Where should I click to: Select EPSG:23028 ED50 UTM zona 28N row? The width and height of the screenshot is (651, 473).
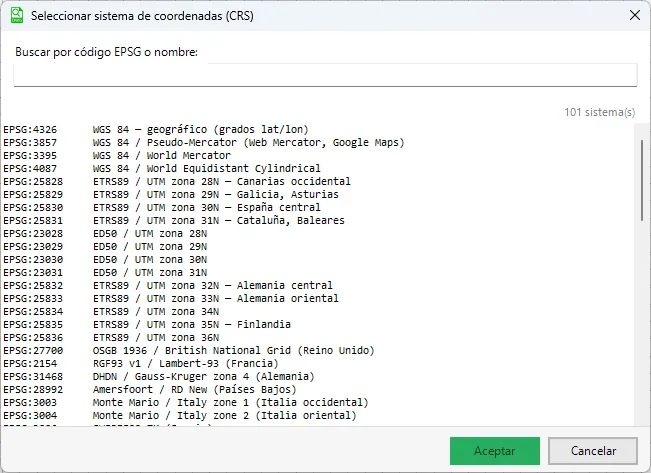pyautogui.click(x=318, y=233)
